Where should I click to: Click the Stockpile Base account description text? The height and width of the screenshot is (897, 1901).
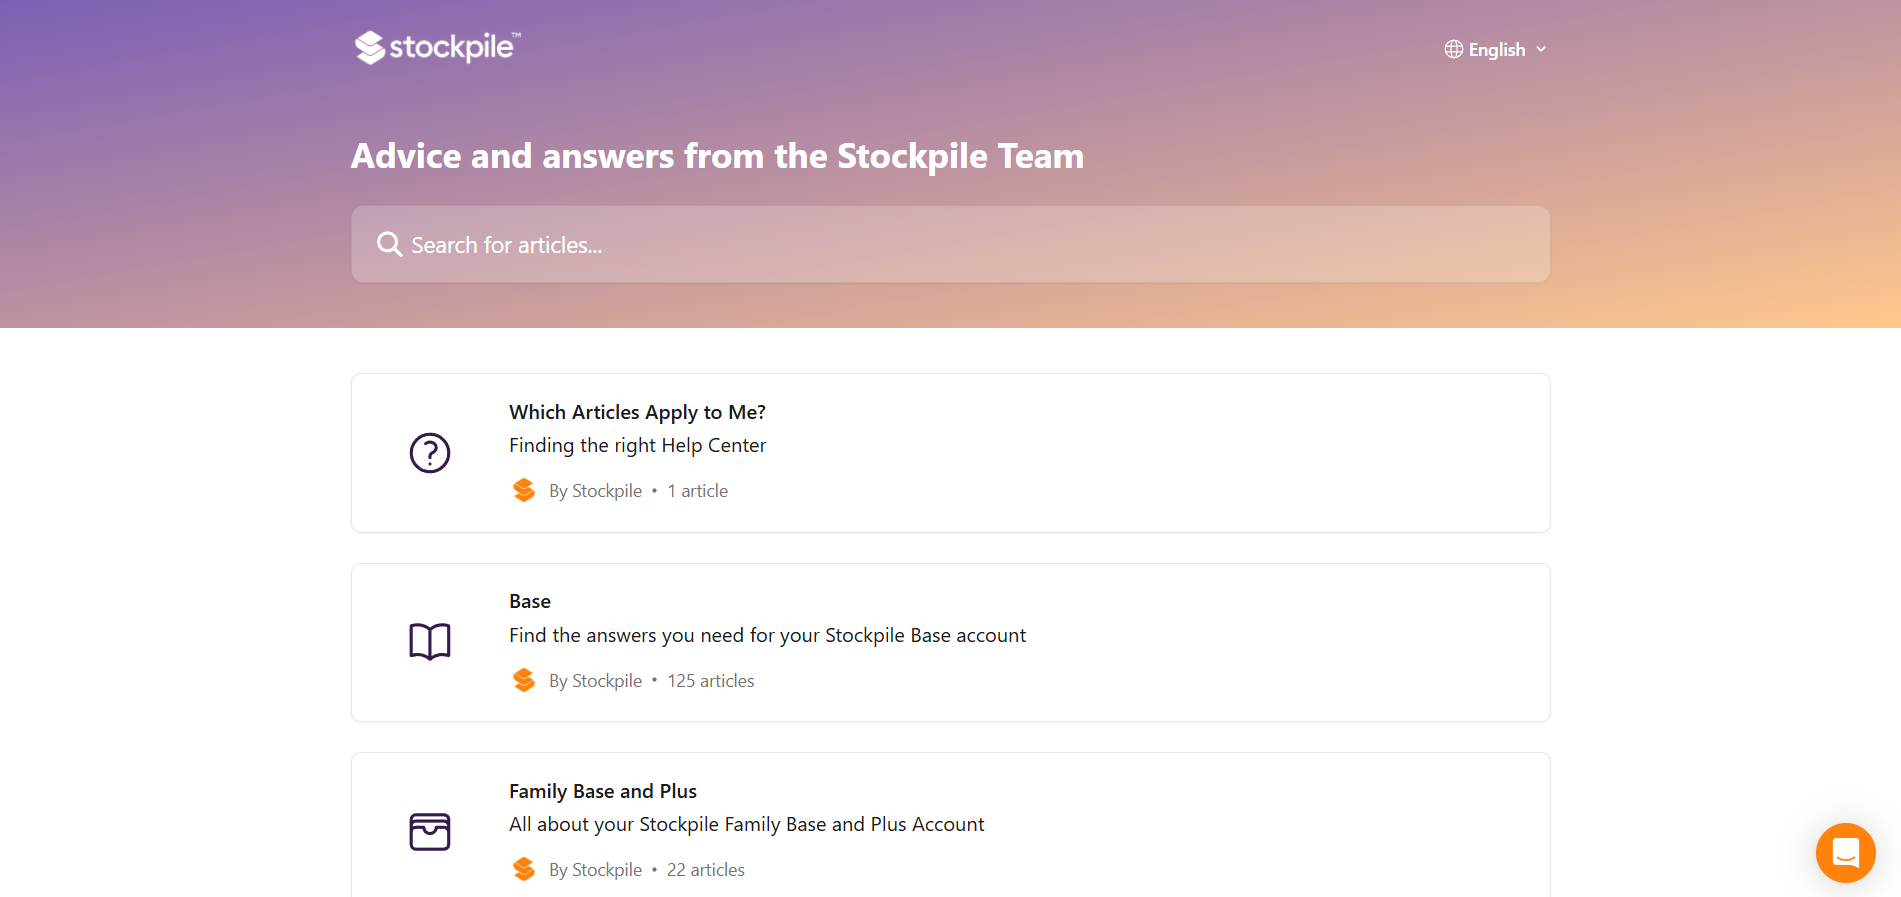(x=767, y=635)
